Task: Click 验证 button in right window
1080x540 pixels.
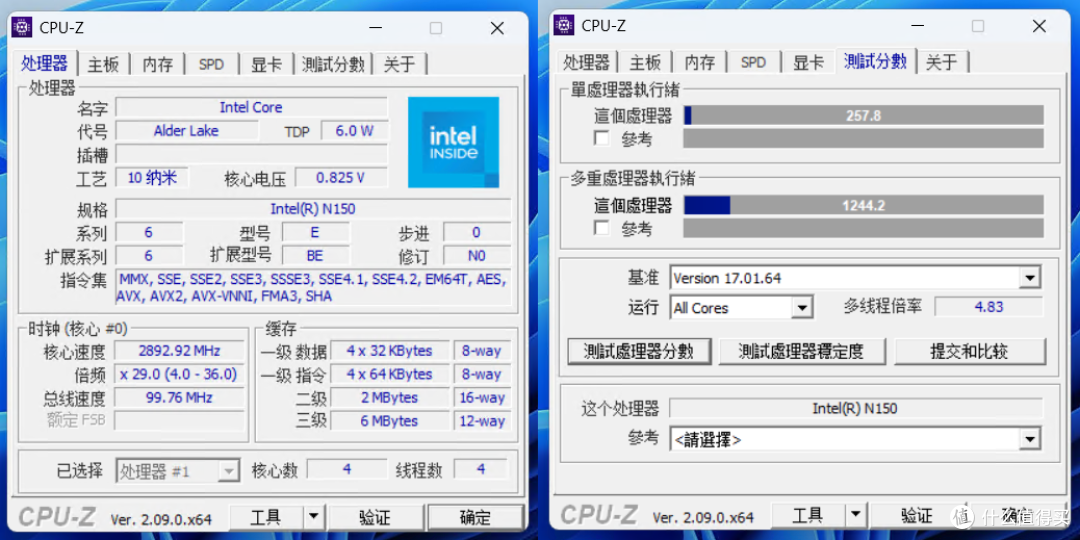Action: (917, 515)
